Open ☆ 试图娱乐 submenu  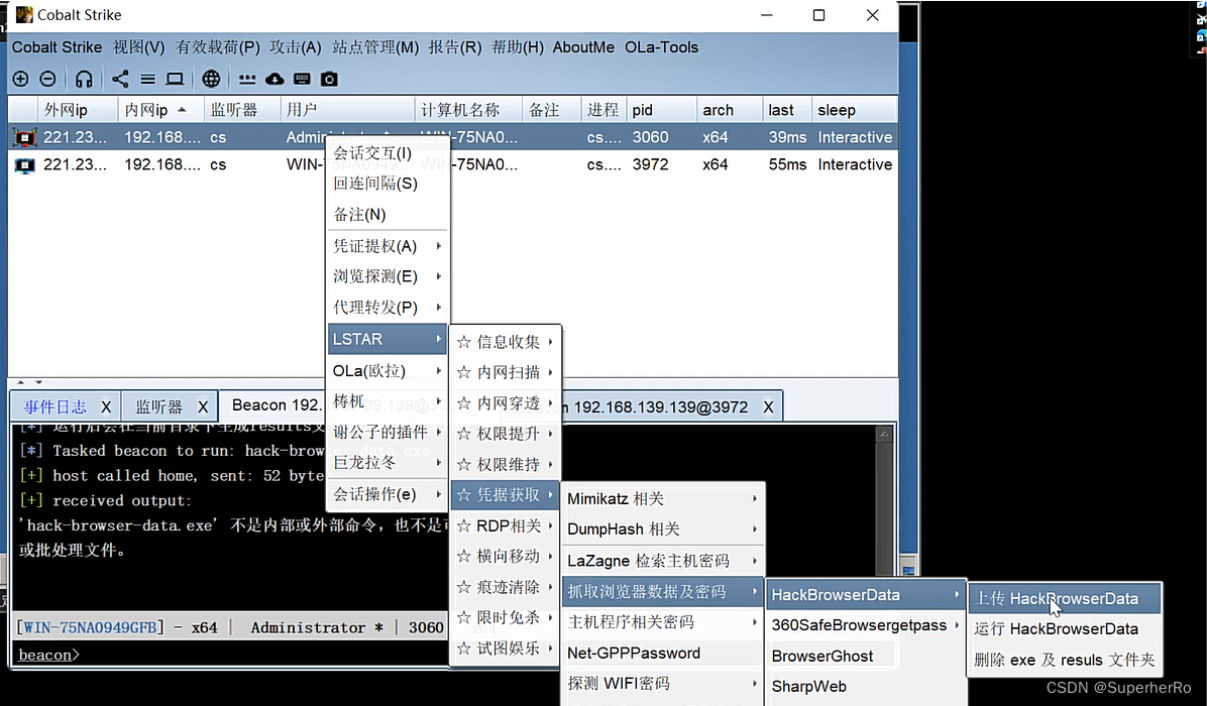pos(505,649)
